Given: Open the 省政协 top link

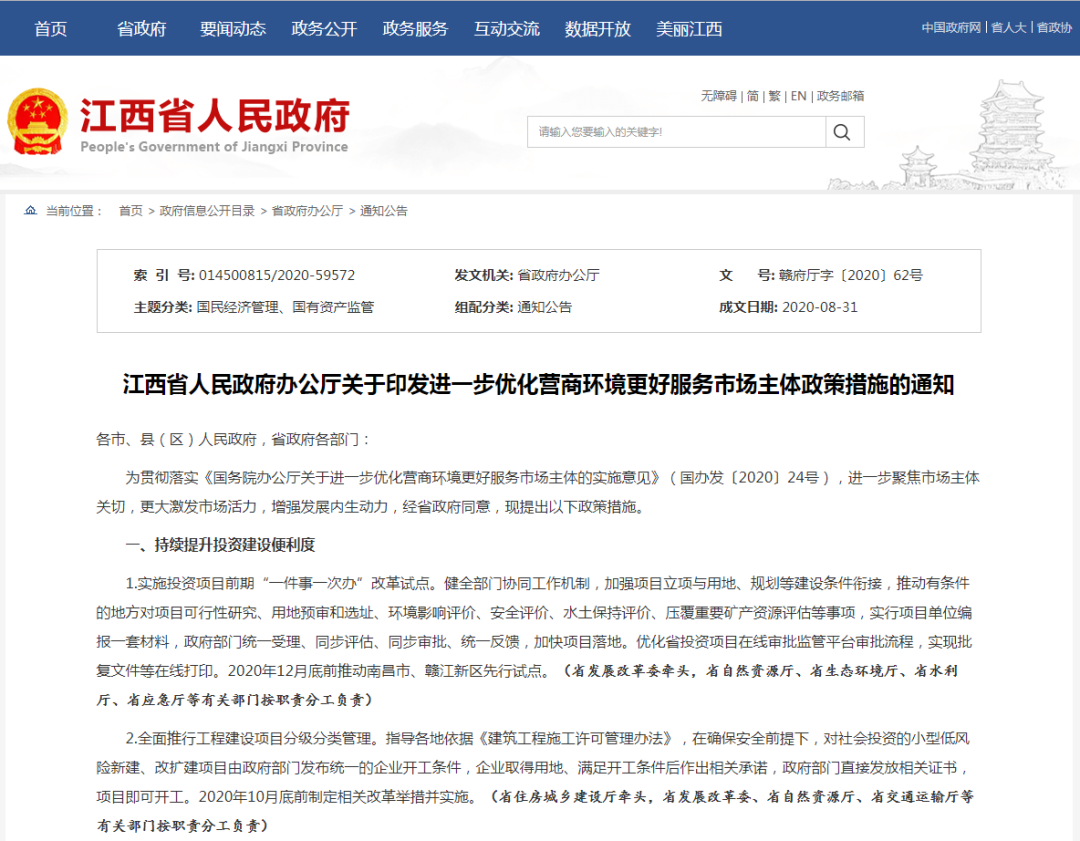Looking at the screenshot, I should coord(1054,28).
